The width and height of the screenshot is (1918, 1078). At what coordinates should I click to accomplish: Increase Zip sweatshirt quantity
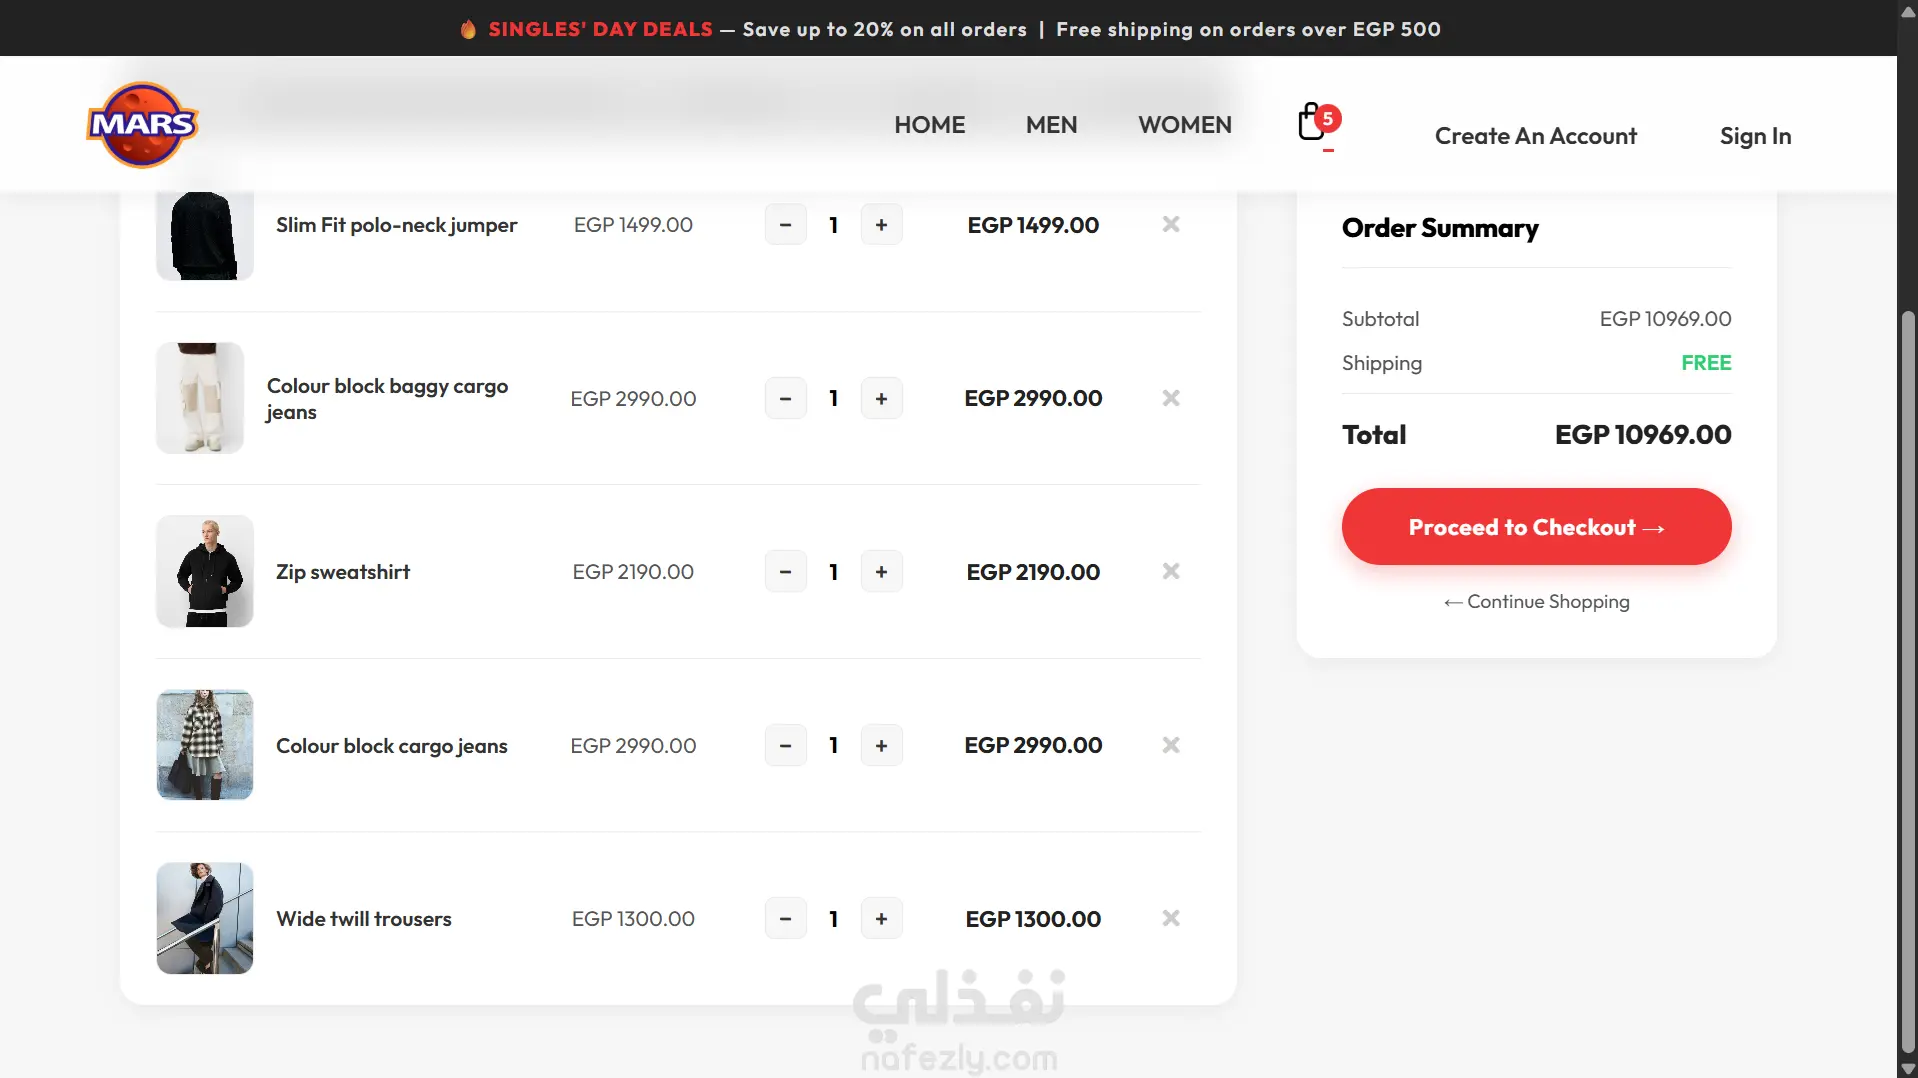click(881, 572)
